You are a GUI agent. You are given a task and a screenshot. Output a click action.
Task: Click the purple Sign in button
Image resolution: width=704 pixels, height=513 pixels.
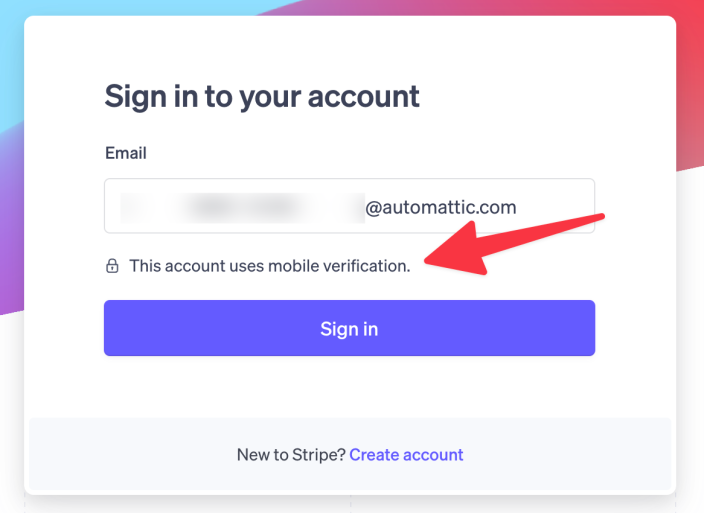(x=349, y=328)
